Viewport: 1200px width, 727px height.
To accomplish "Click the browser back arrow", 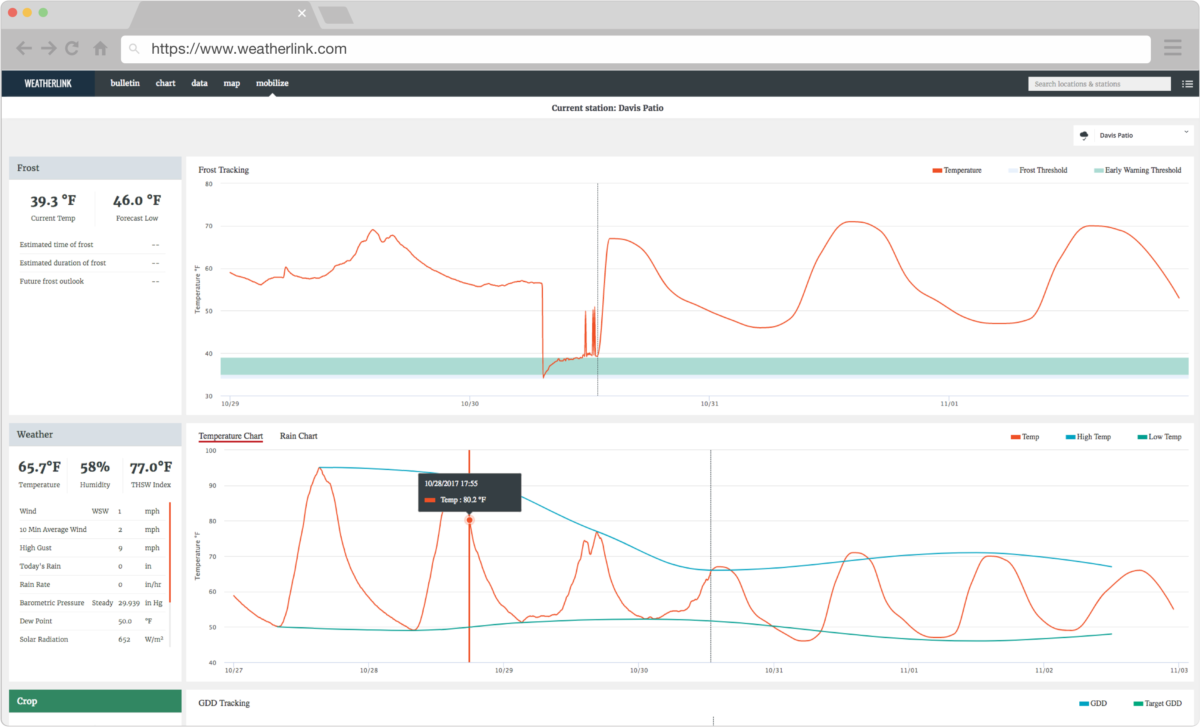I will click(x=23, y=47).
